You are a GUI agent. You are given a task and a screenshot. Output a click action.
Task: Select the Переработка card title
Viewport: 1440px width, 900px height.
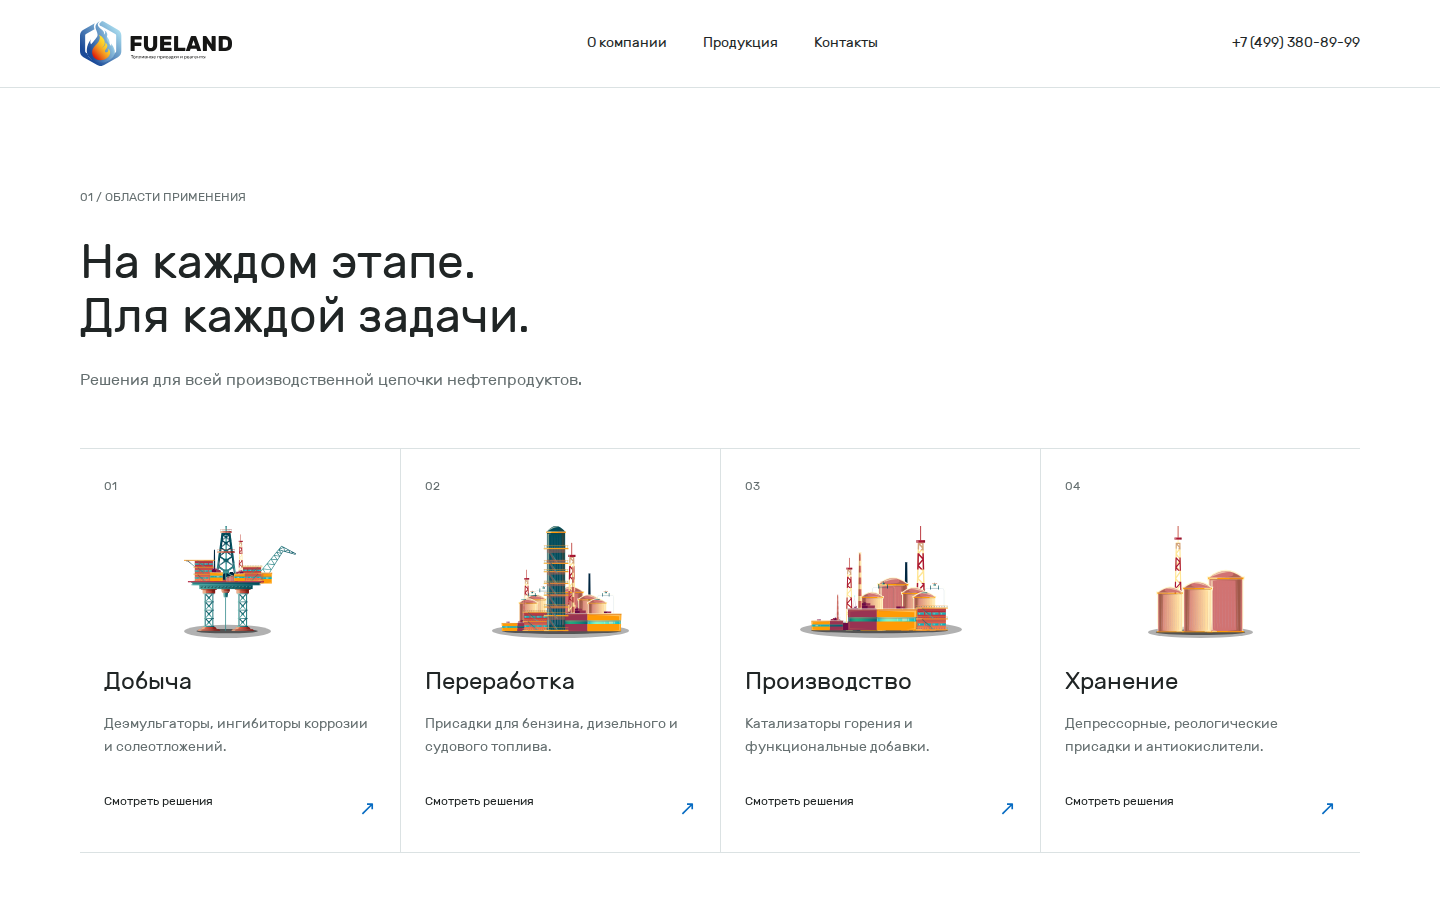point(500,681)
